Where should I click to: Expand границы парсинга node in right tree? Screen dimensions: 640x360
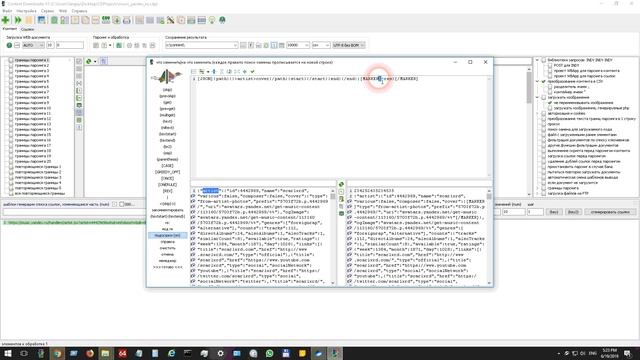(537, 188)
